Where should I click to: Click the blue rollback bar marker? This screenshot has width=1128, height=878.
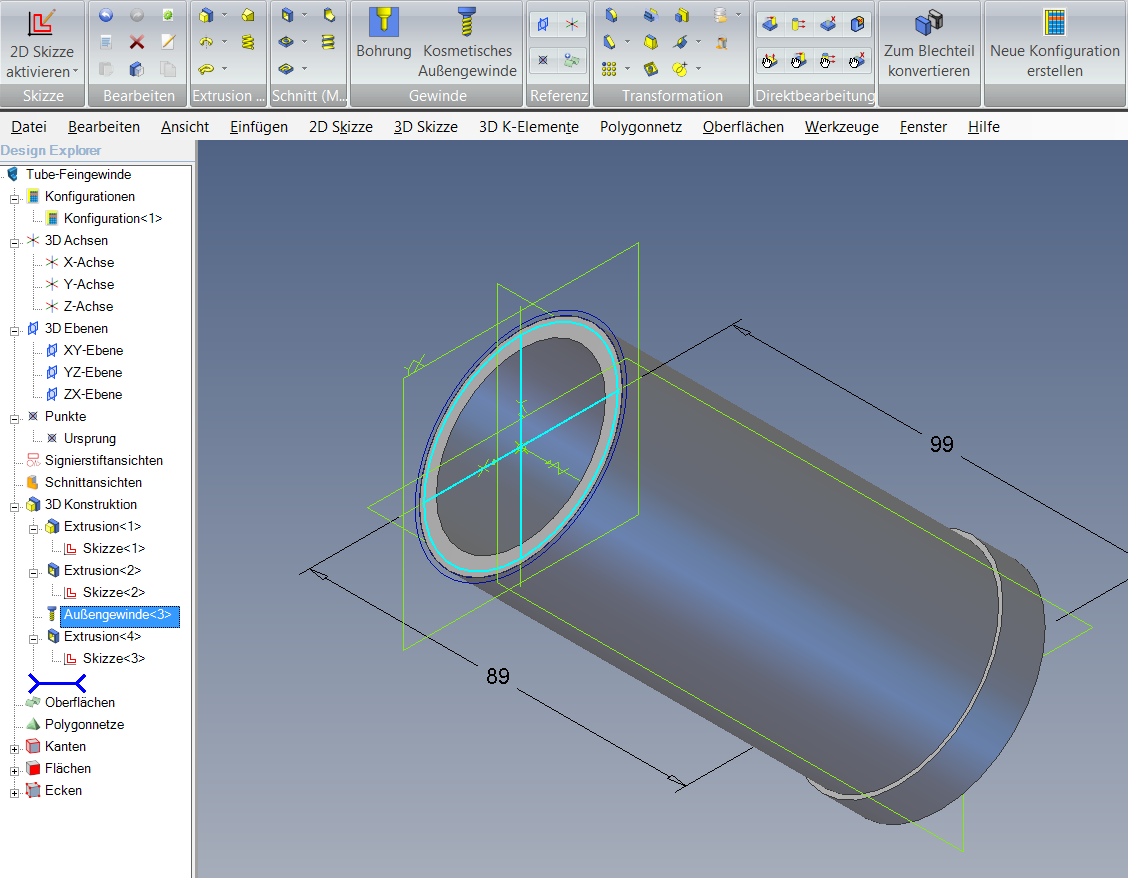click(x=57, y=682)
